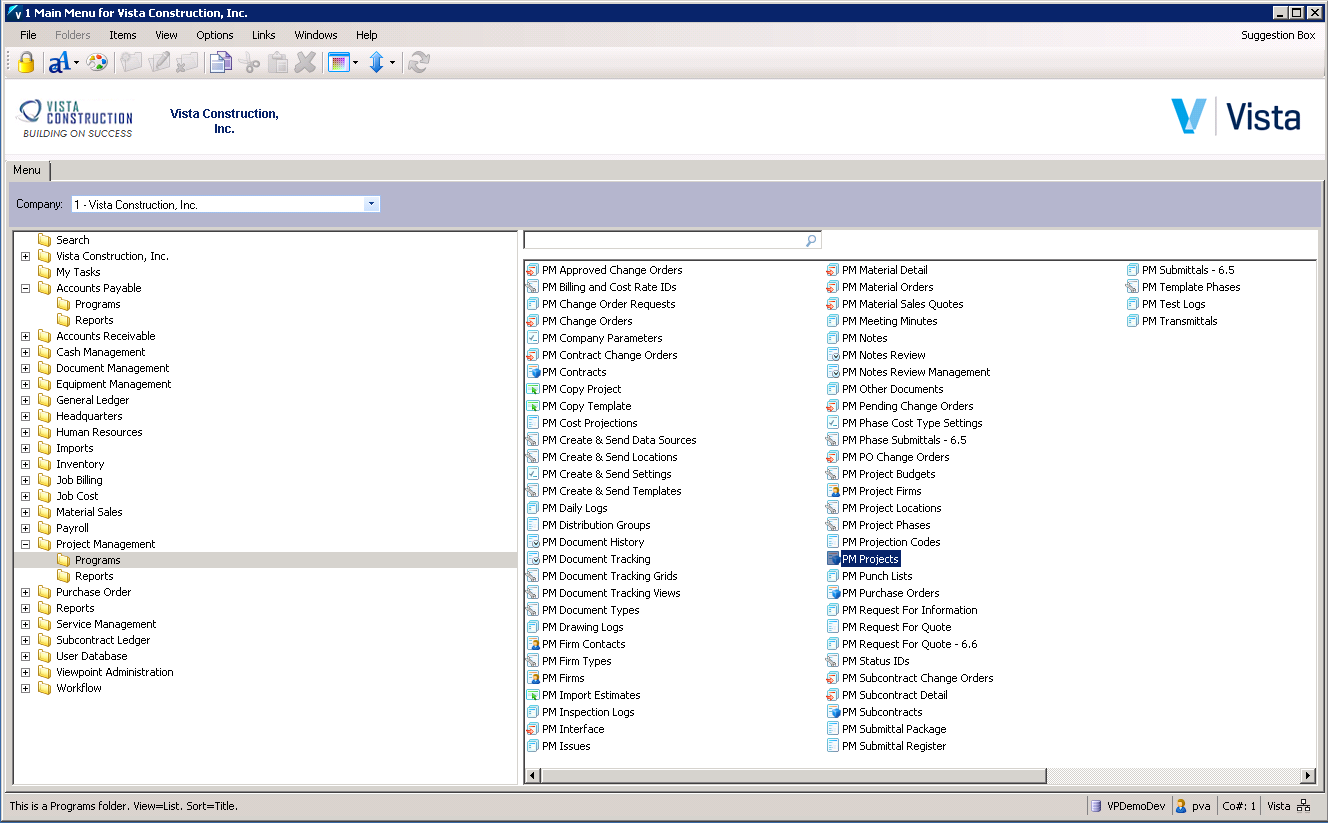
Task: Click the edit folder pencil toolbar icon
Action: tap(159, 62)
